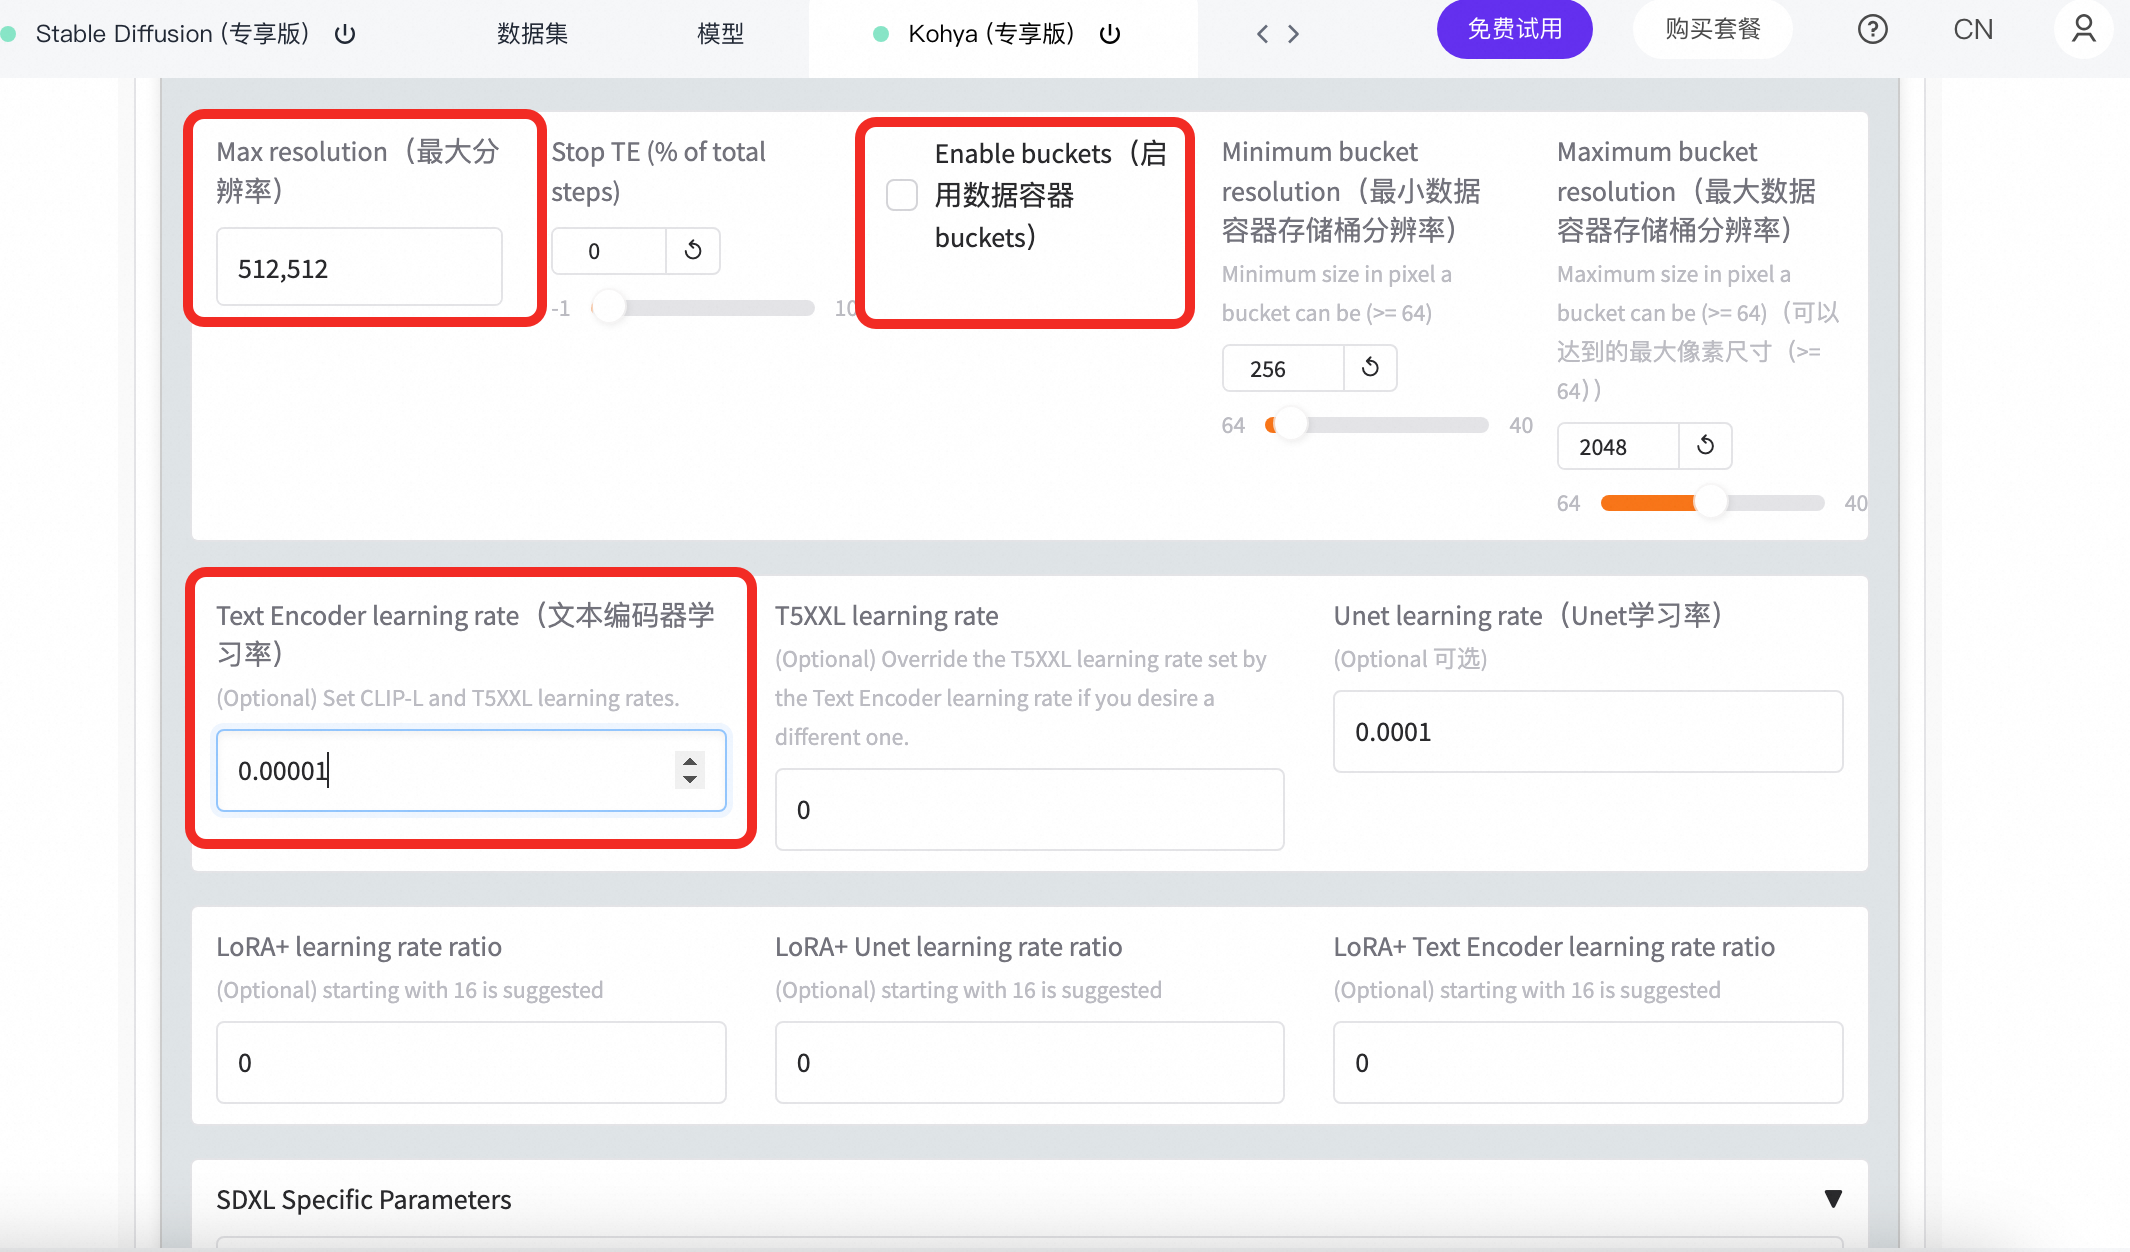The height and width of the screenshot is (1252, 2130).
Task: Open the 数据集 tab
Action: [532, 34]
